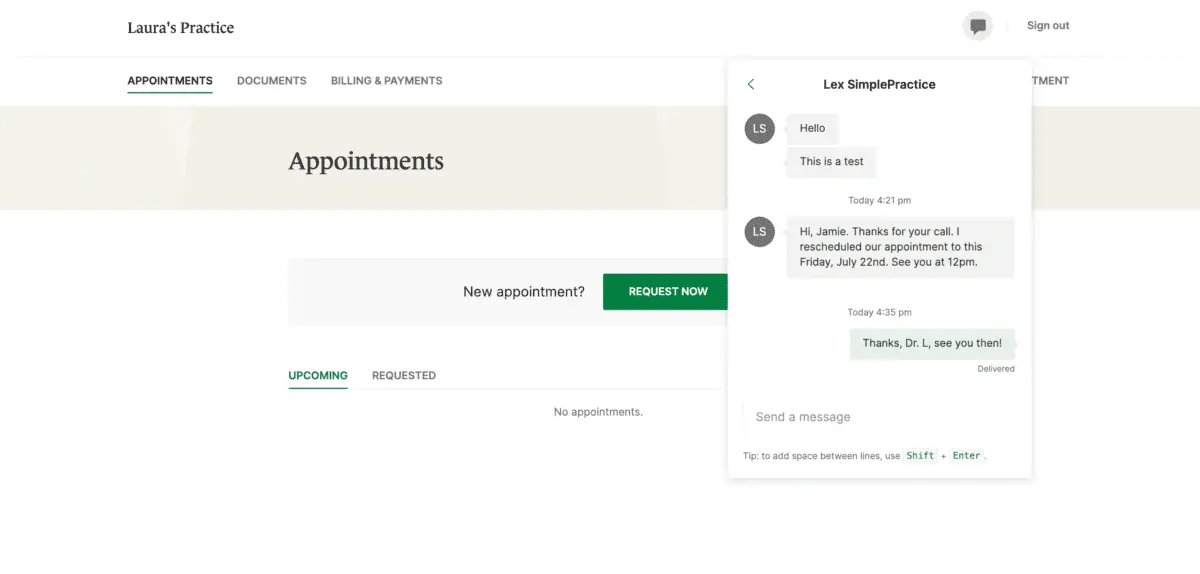Click the rescheduled appointment message bubble
This screenshot has height=574, width=1200.
point(900,247)
